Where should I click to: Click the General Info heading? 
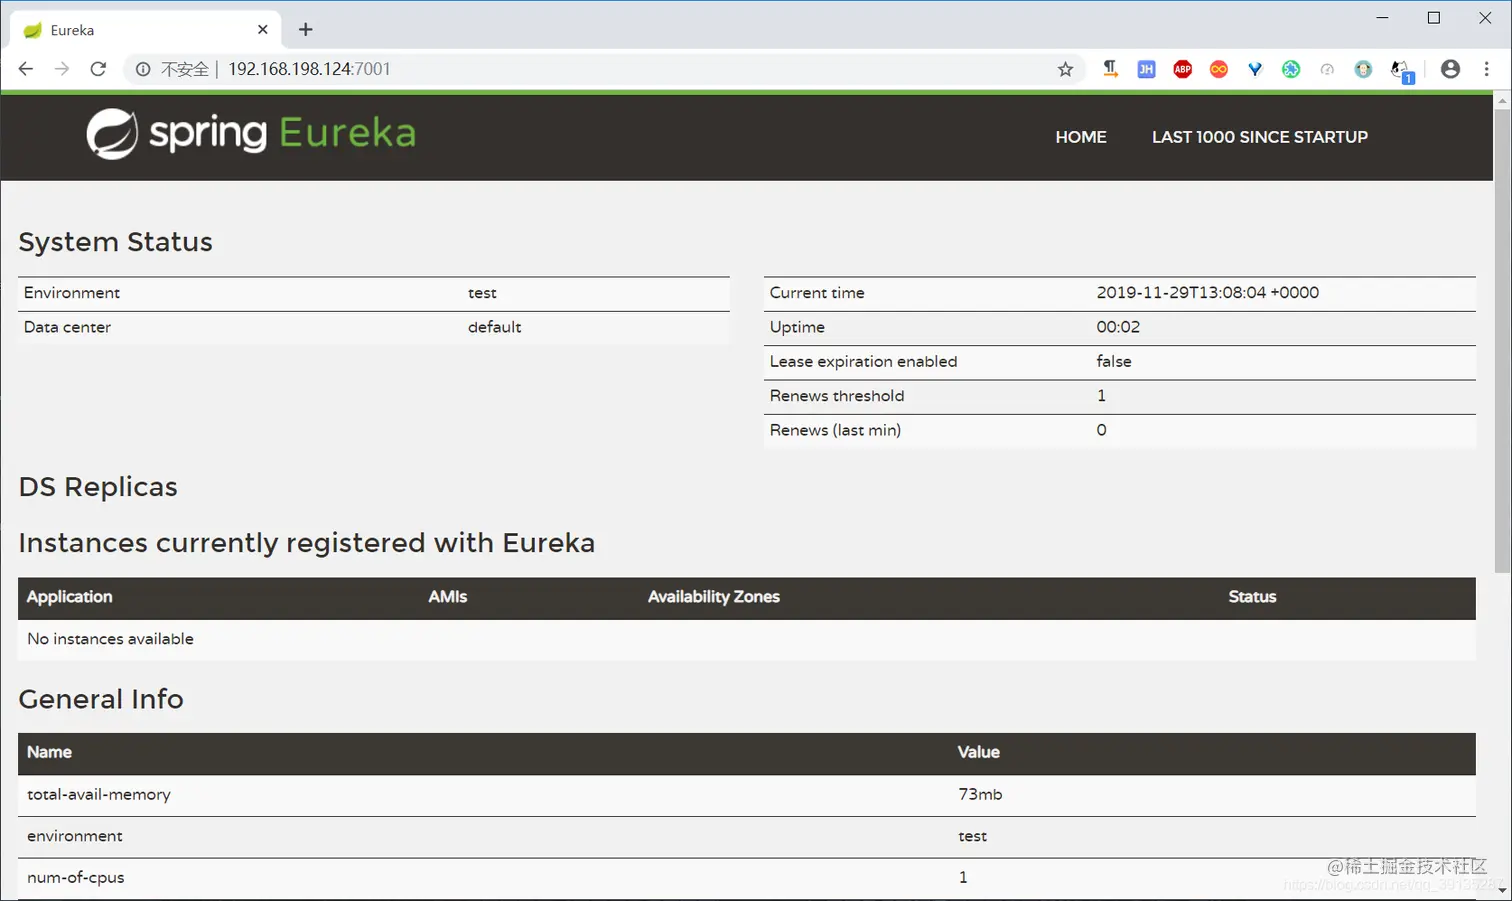tap(101, 699)
